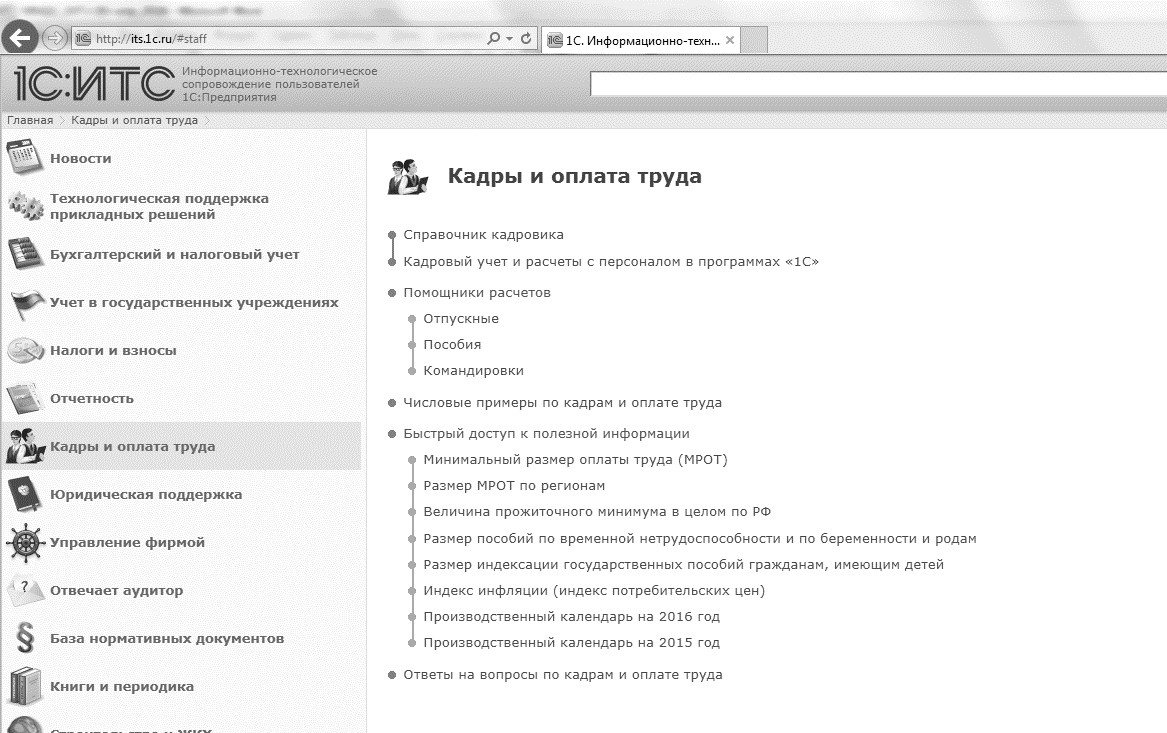Open Книги и периодика section
Viewport: 1167px width, 733px height.
click(x=121, y=687)
